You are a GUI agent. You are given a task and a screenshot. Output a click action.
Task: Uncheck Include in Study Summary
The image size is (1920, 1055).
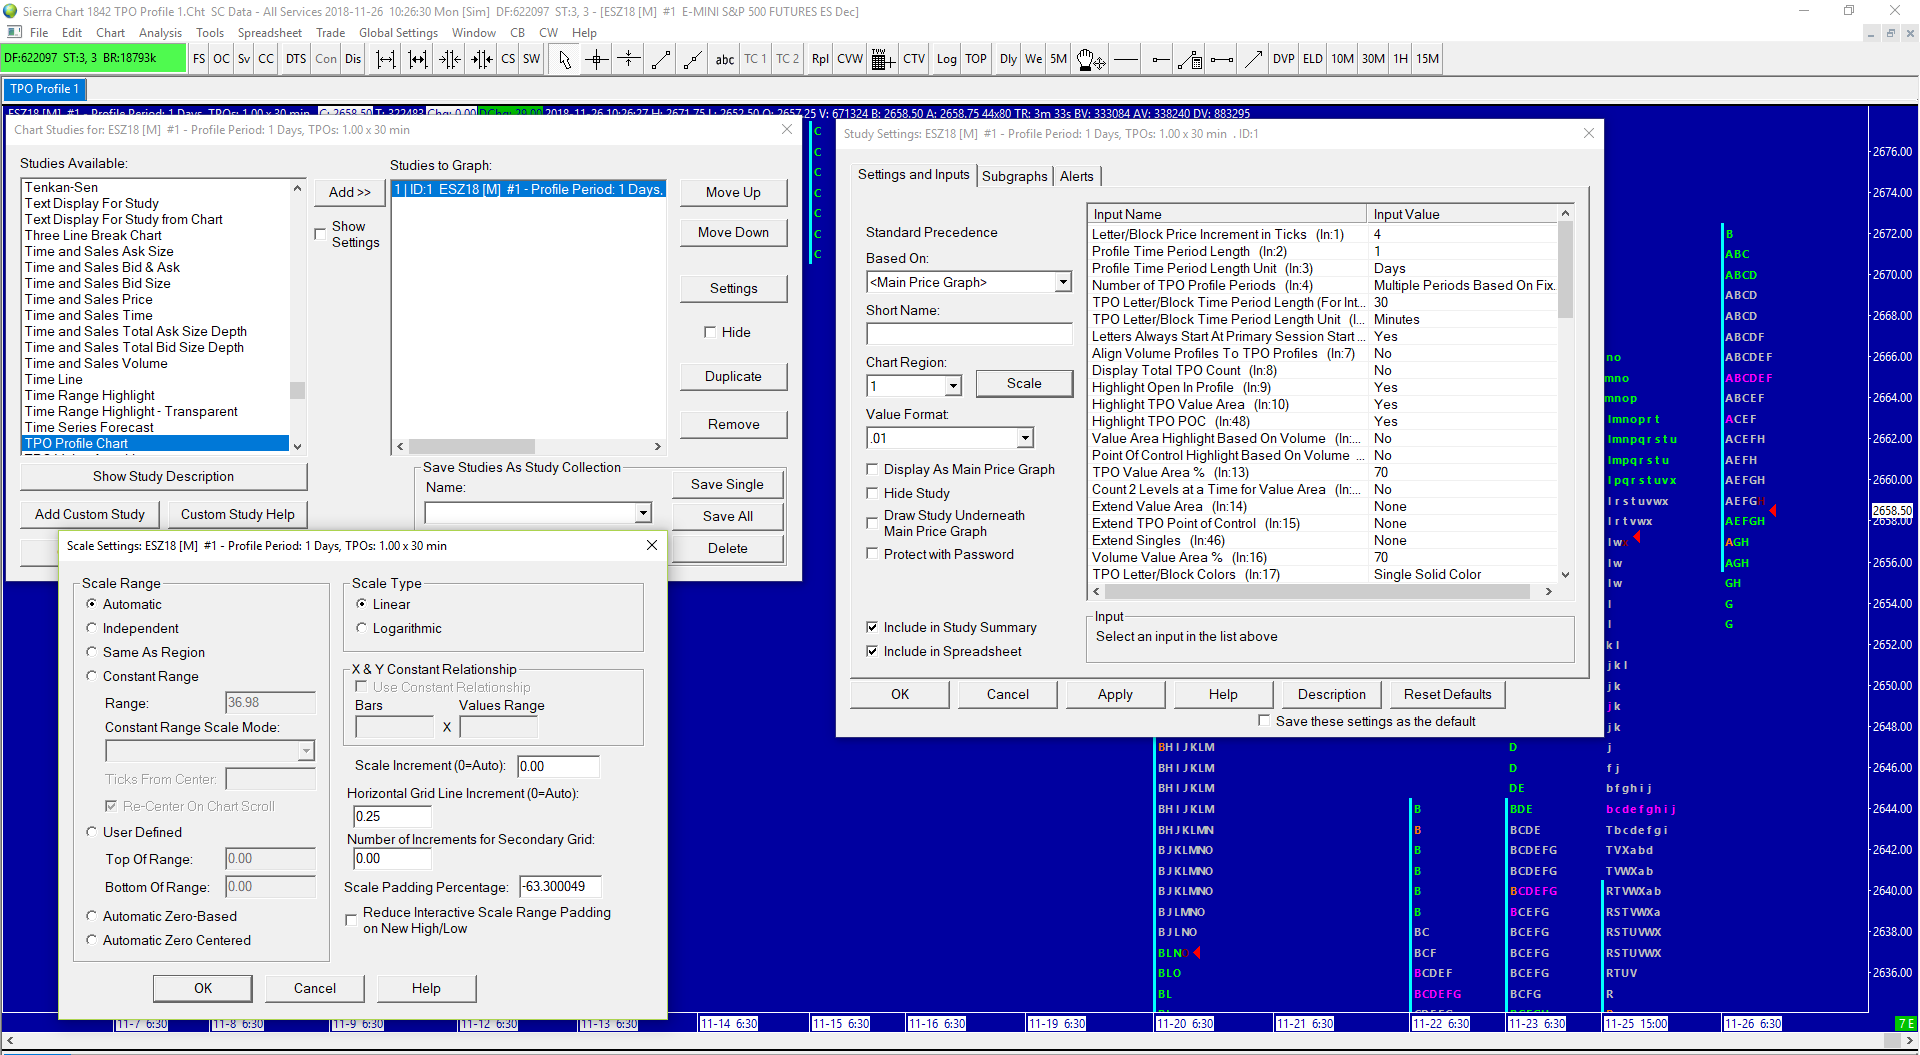point(872,627)
